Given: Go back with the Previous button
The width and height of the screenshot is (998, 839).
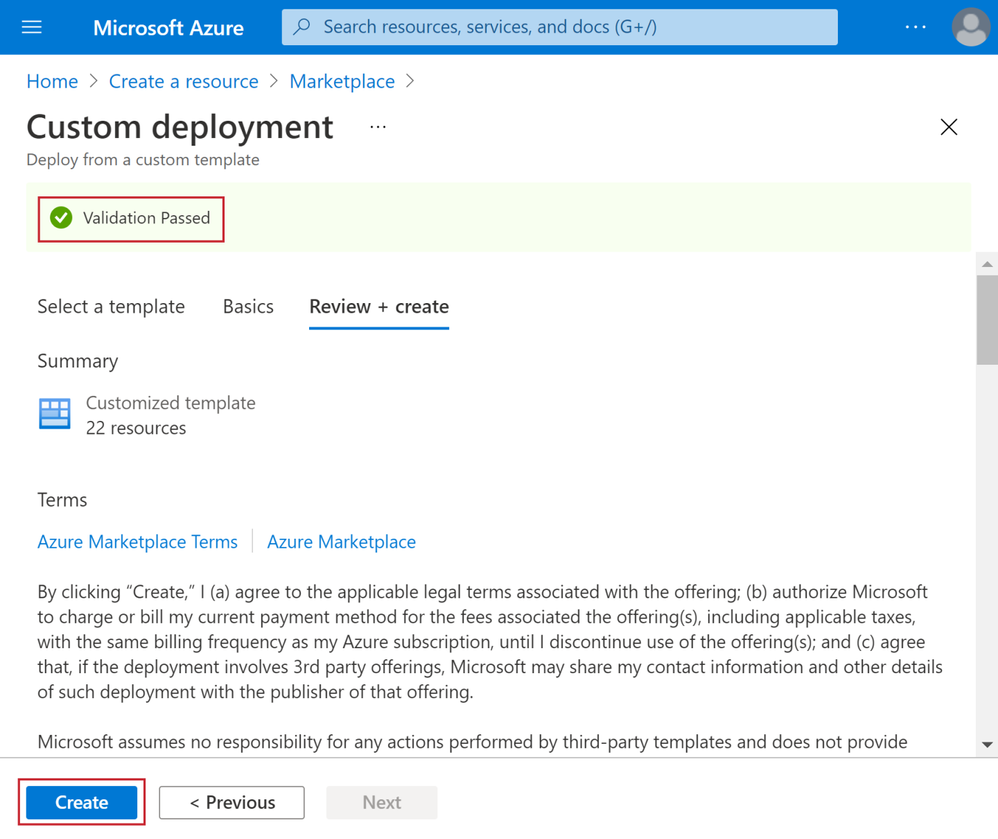Looking at the screenshot, I should click(232, 802).
